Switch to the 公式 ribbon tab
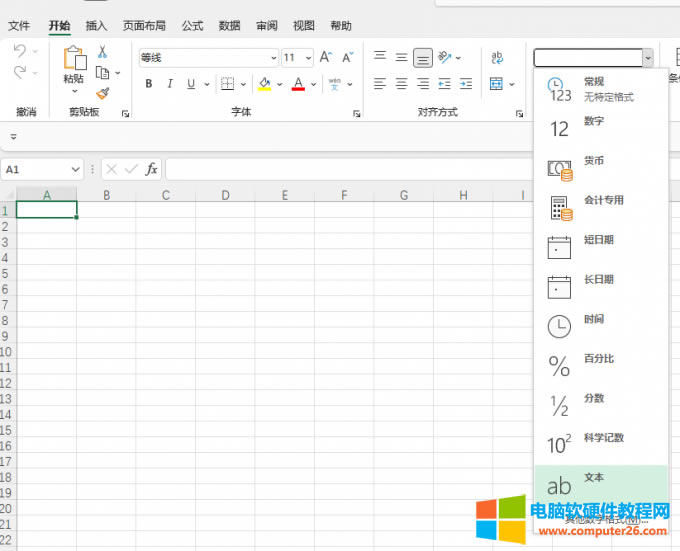Image resolution: width=680 pixels, height=551 pixels. click(192, 26)
